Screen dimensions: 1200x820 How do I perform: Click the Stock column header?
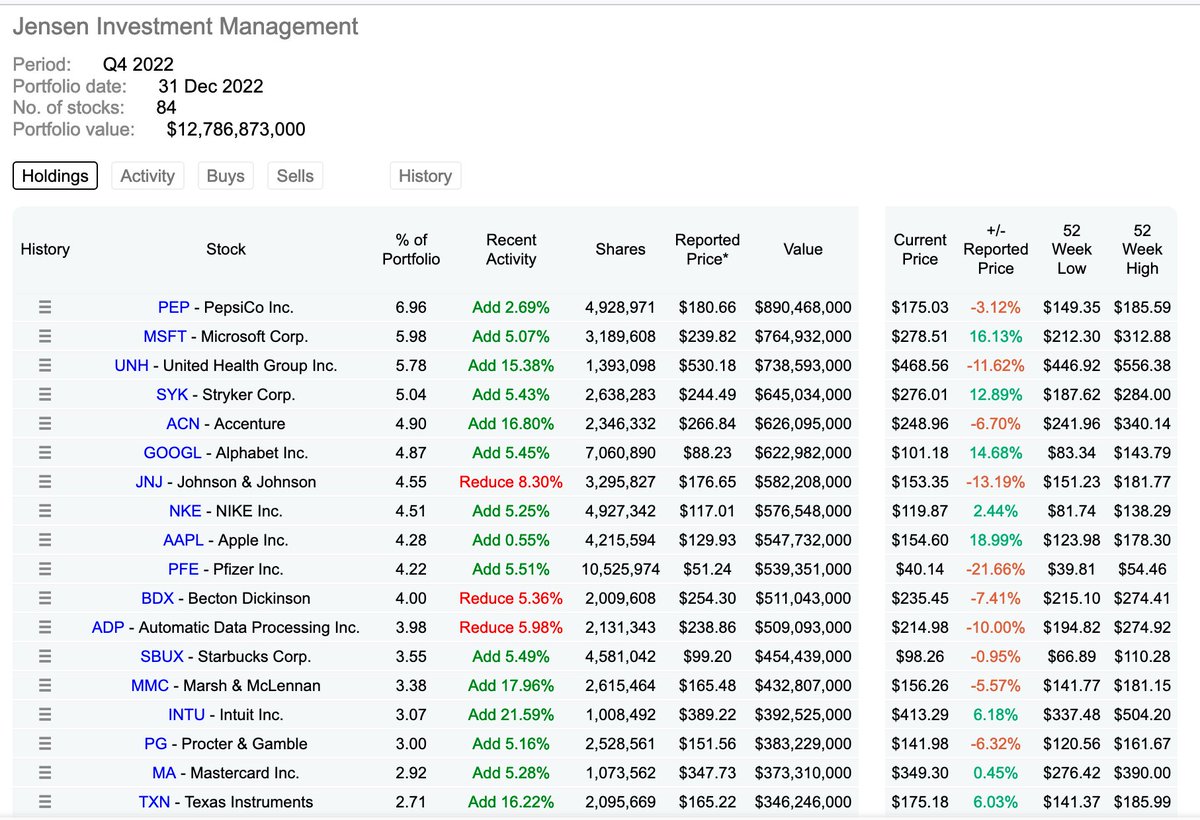(226, 249)
